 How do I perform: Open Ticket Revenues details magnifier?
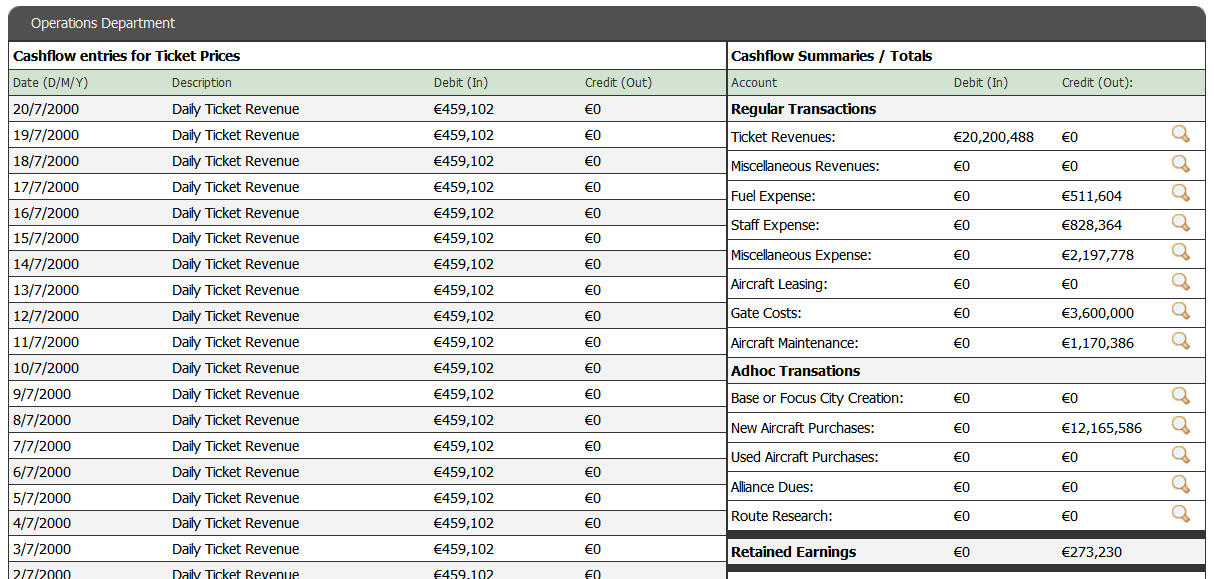pos(1180,134)
